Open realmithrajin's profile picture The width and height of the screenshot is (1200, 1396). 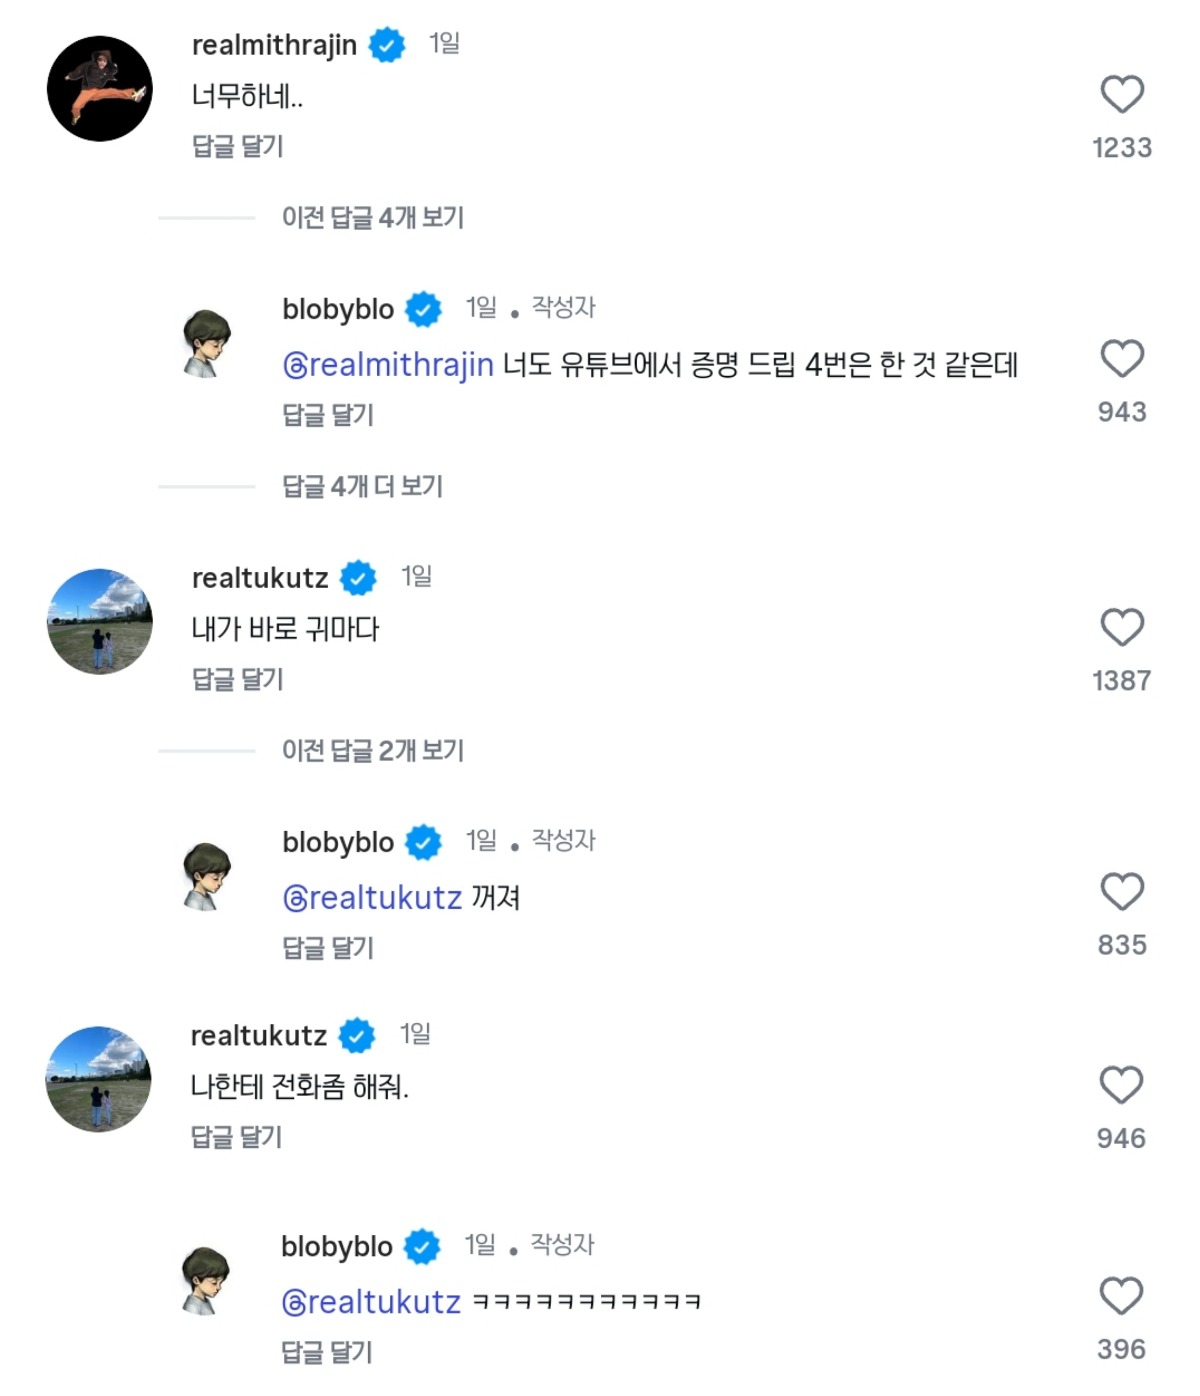pyautogui.click(x=100, y=89)
